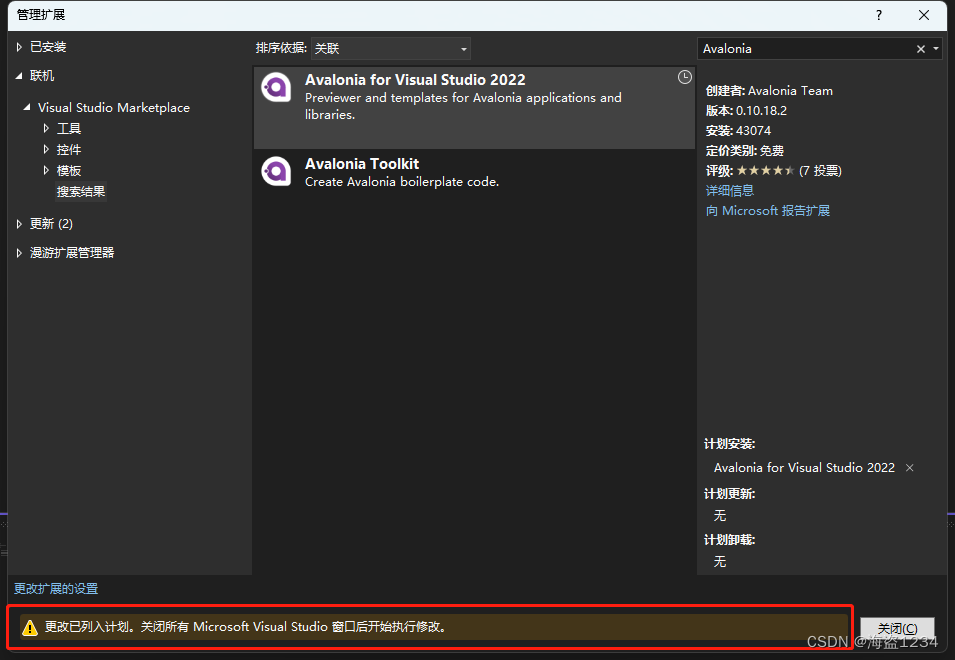The image size is (955, 660).
Task: Select the 联机 label
Action: pyautogui.click(x=42, y=75)
